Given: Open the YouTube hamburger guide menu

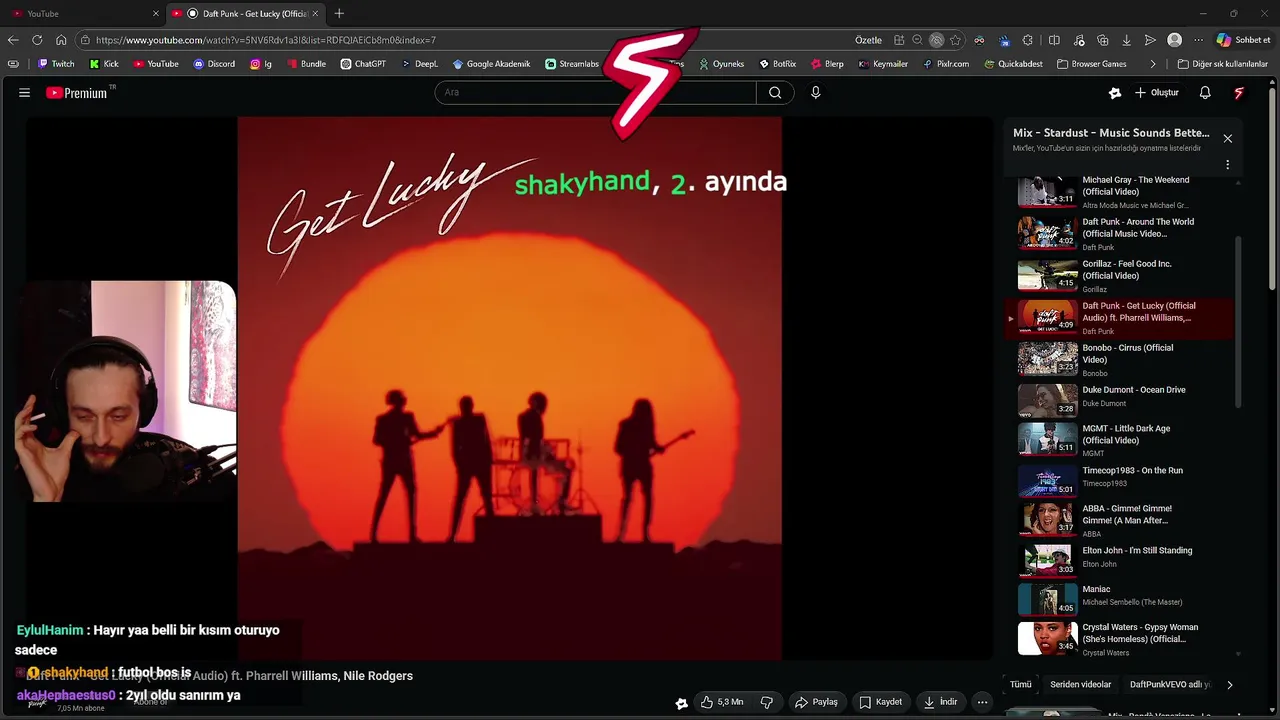Looking at the screenshot, I should pos(24,92).
